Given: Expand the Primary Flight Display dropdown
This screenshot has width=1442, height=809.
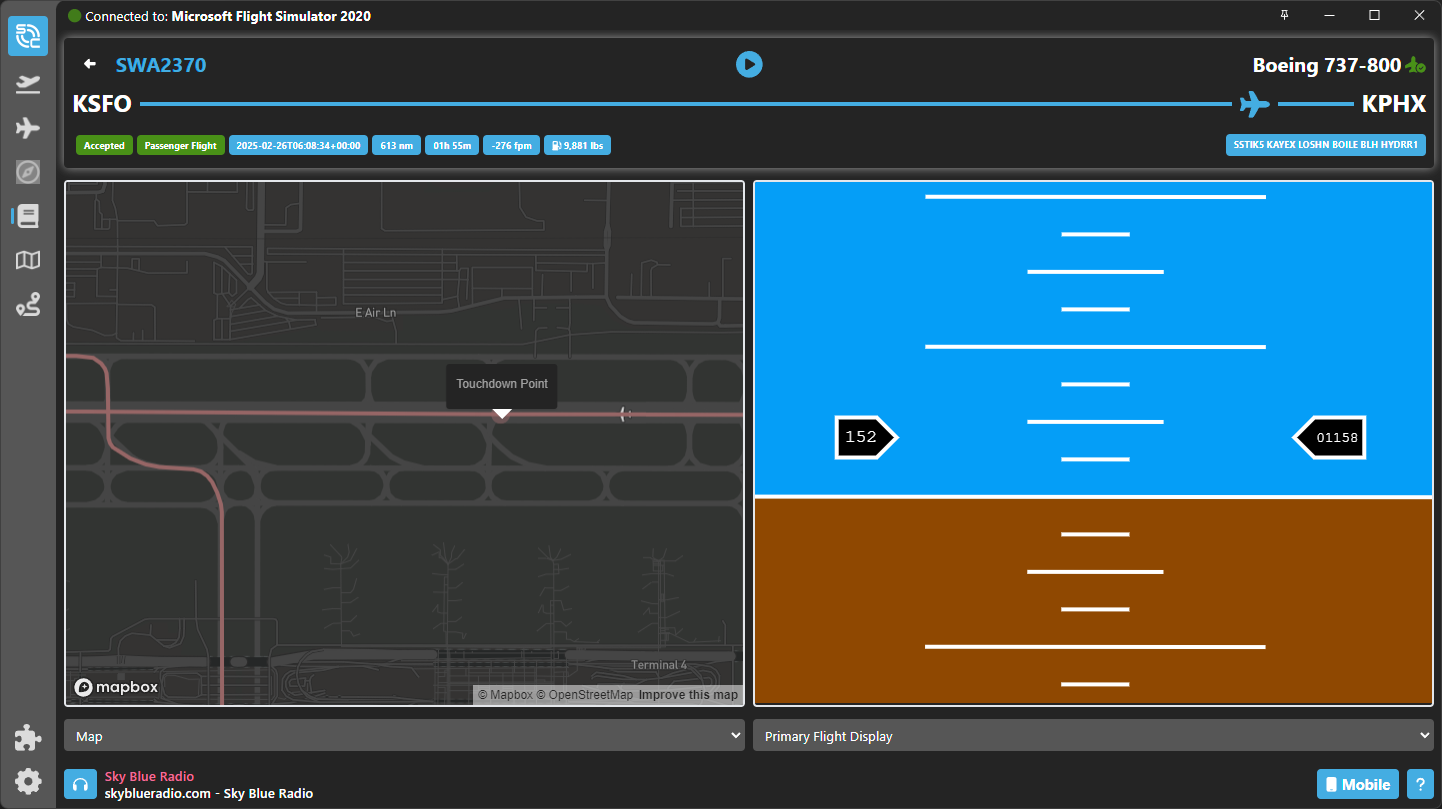Looking at the screenshot, I should pos(1093,736).
